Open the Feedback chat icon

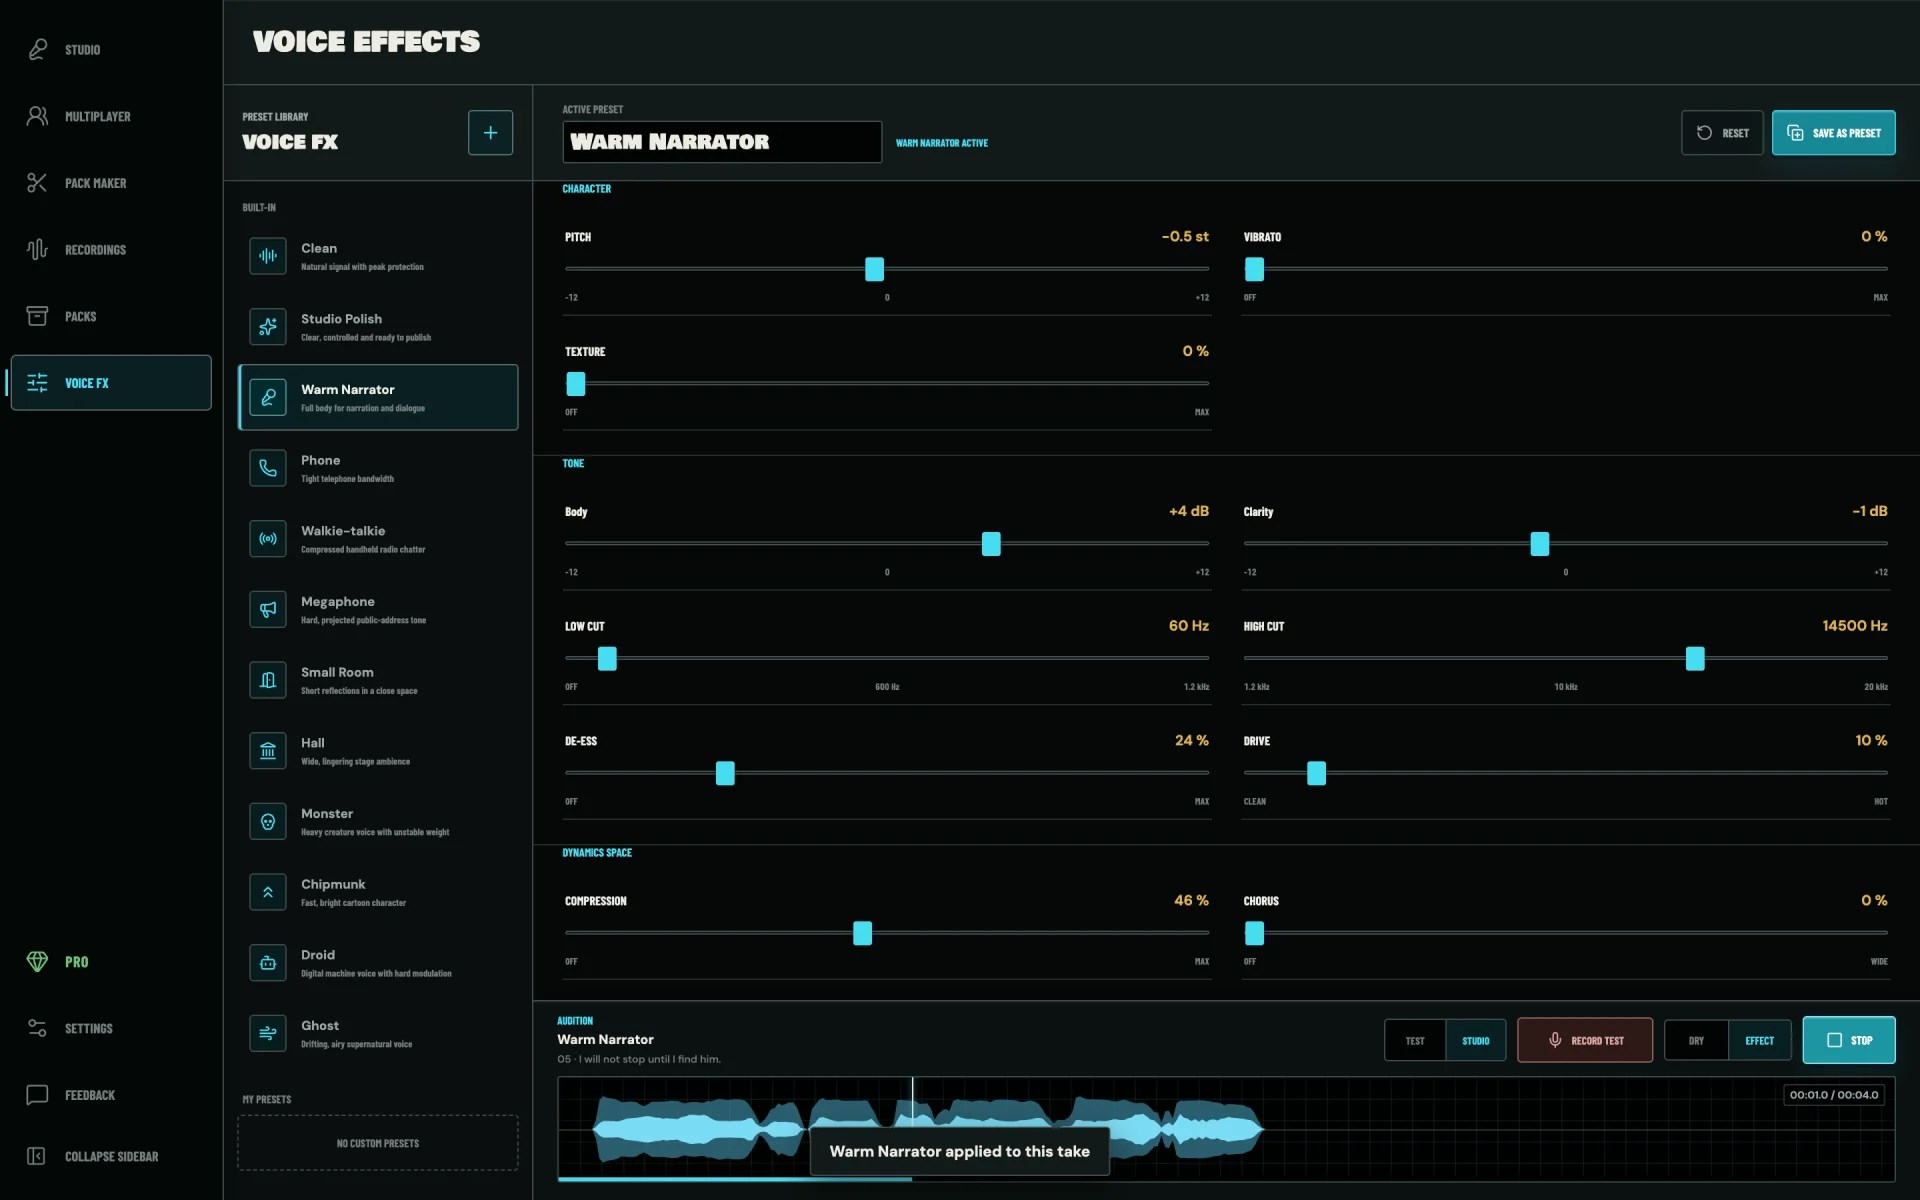tap(37, 1095)
